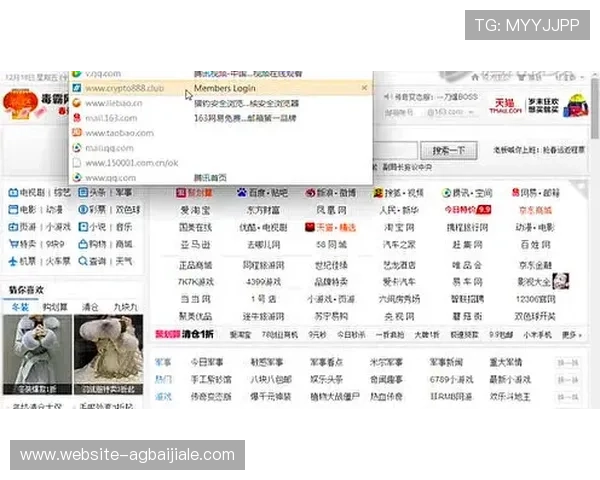Viewport: 600px width, 480px height.
Task: Click the news icon beside 头条
Action: (x=83, y=192)
